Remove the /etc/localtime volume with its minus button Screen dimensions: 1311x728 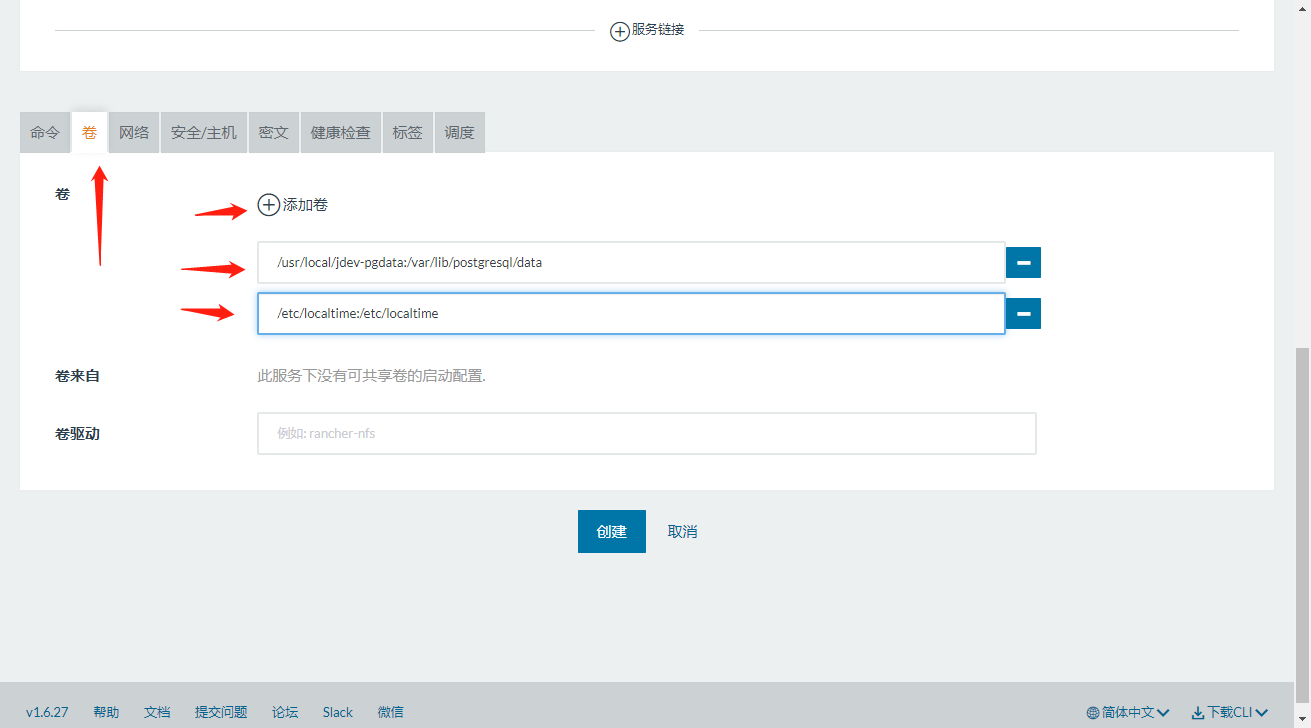pos(1023,313)
